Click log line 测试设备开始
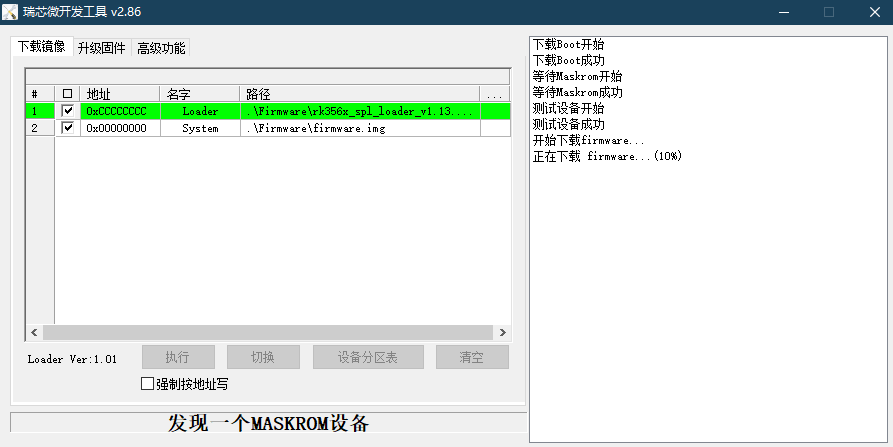 [x=568, y=108]
